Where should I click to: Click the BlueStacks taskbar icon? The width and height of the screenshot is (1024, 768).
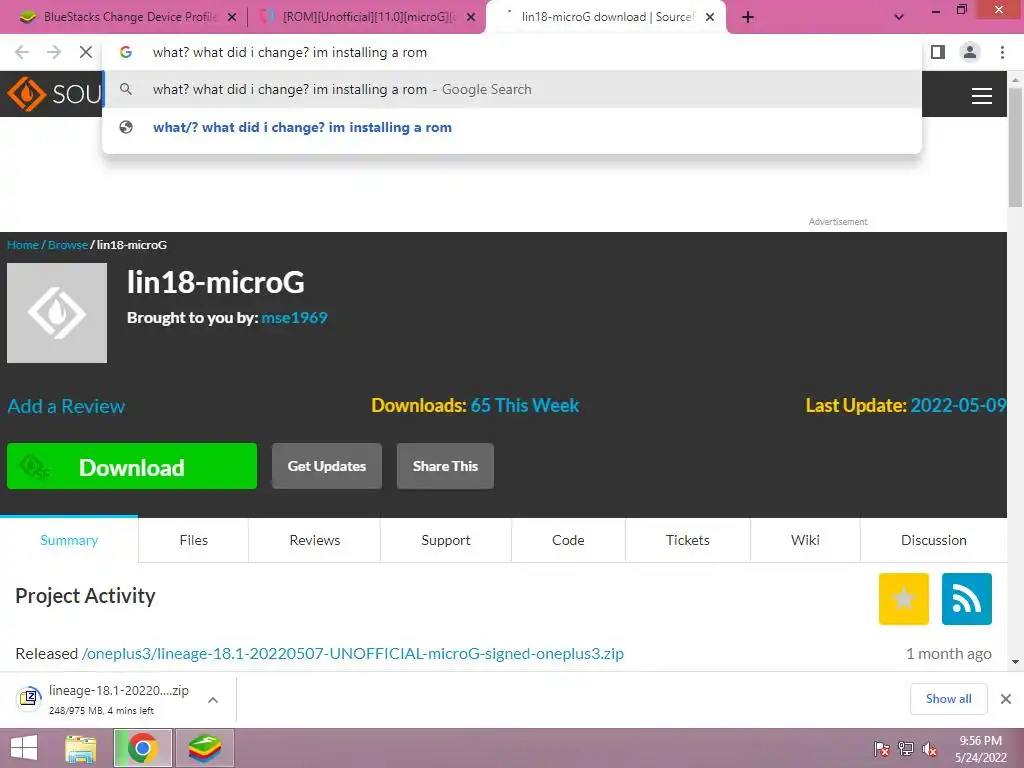click(x=204, y=748)
